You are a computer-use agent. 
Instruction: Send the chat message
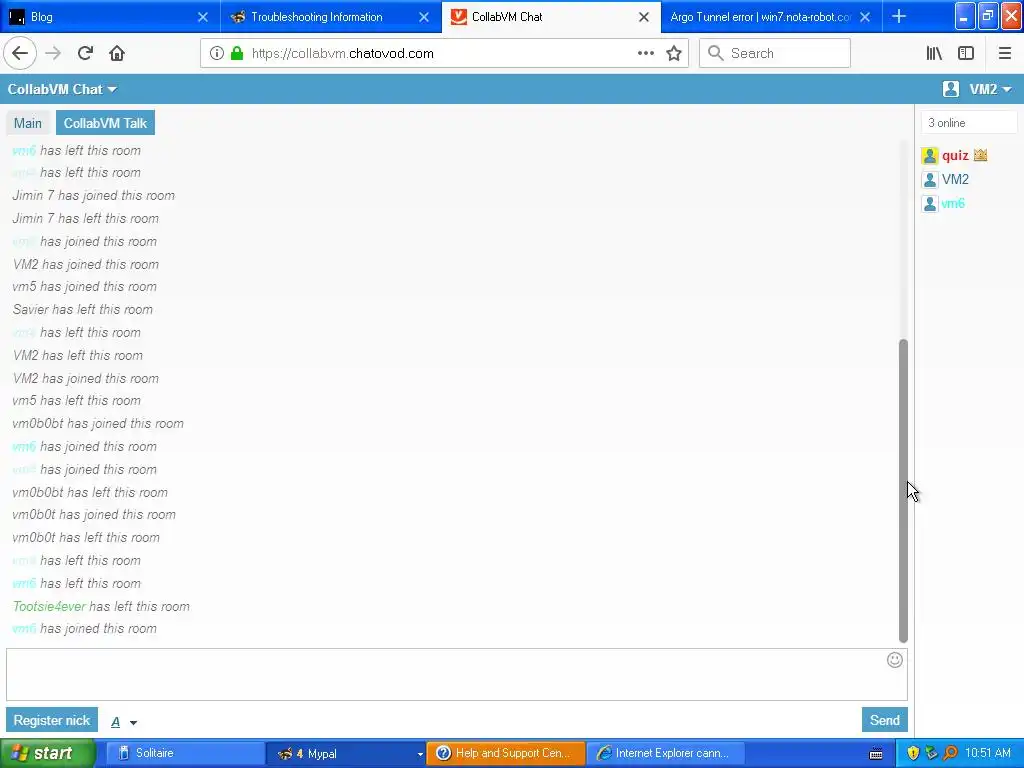[884, 720]
